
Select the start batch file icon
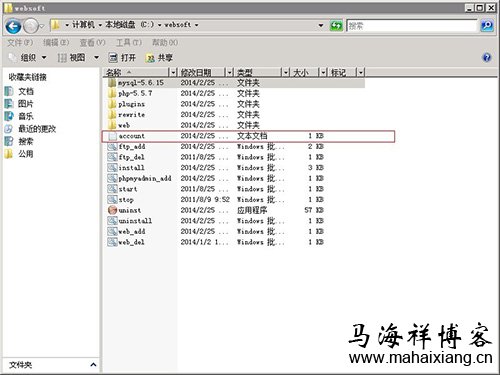(x=112, y=189)
